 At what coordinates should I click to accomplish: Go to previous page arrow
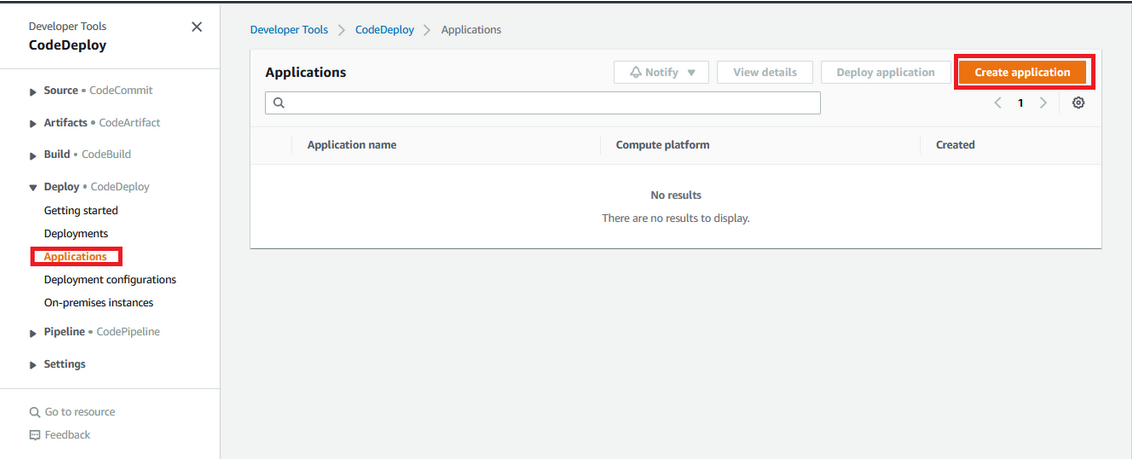pos(998,103)
